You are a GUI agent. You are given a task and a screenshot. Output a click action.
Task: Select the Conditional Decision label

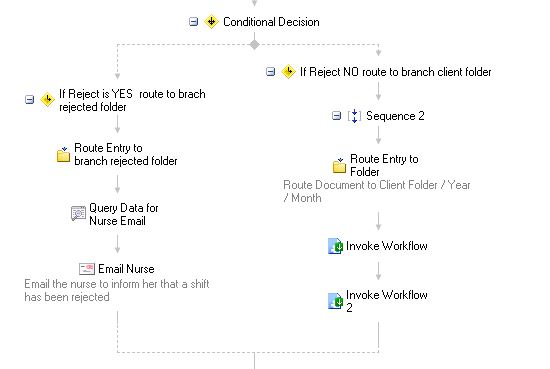(x=271, y=22)
